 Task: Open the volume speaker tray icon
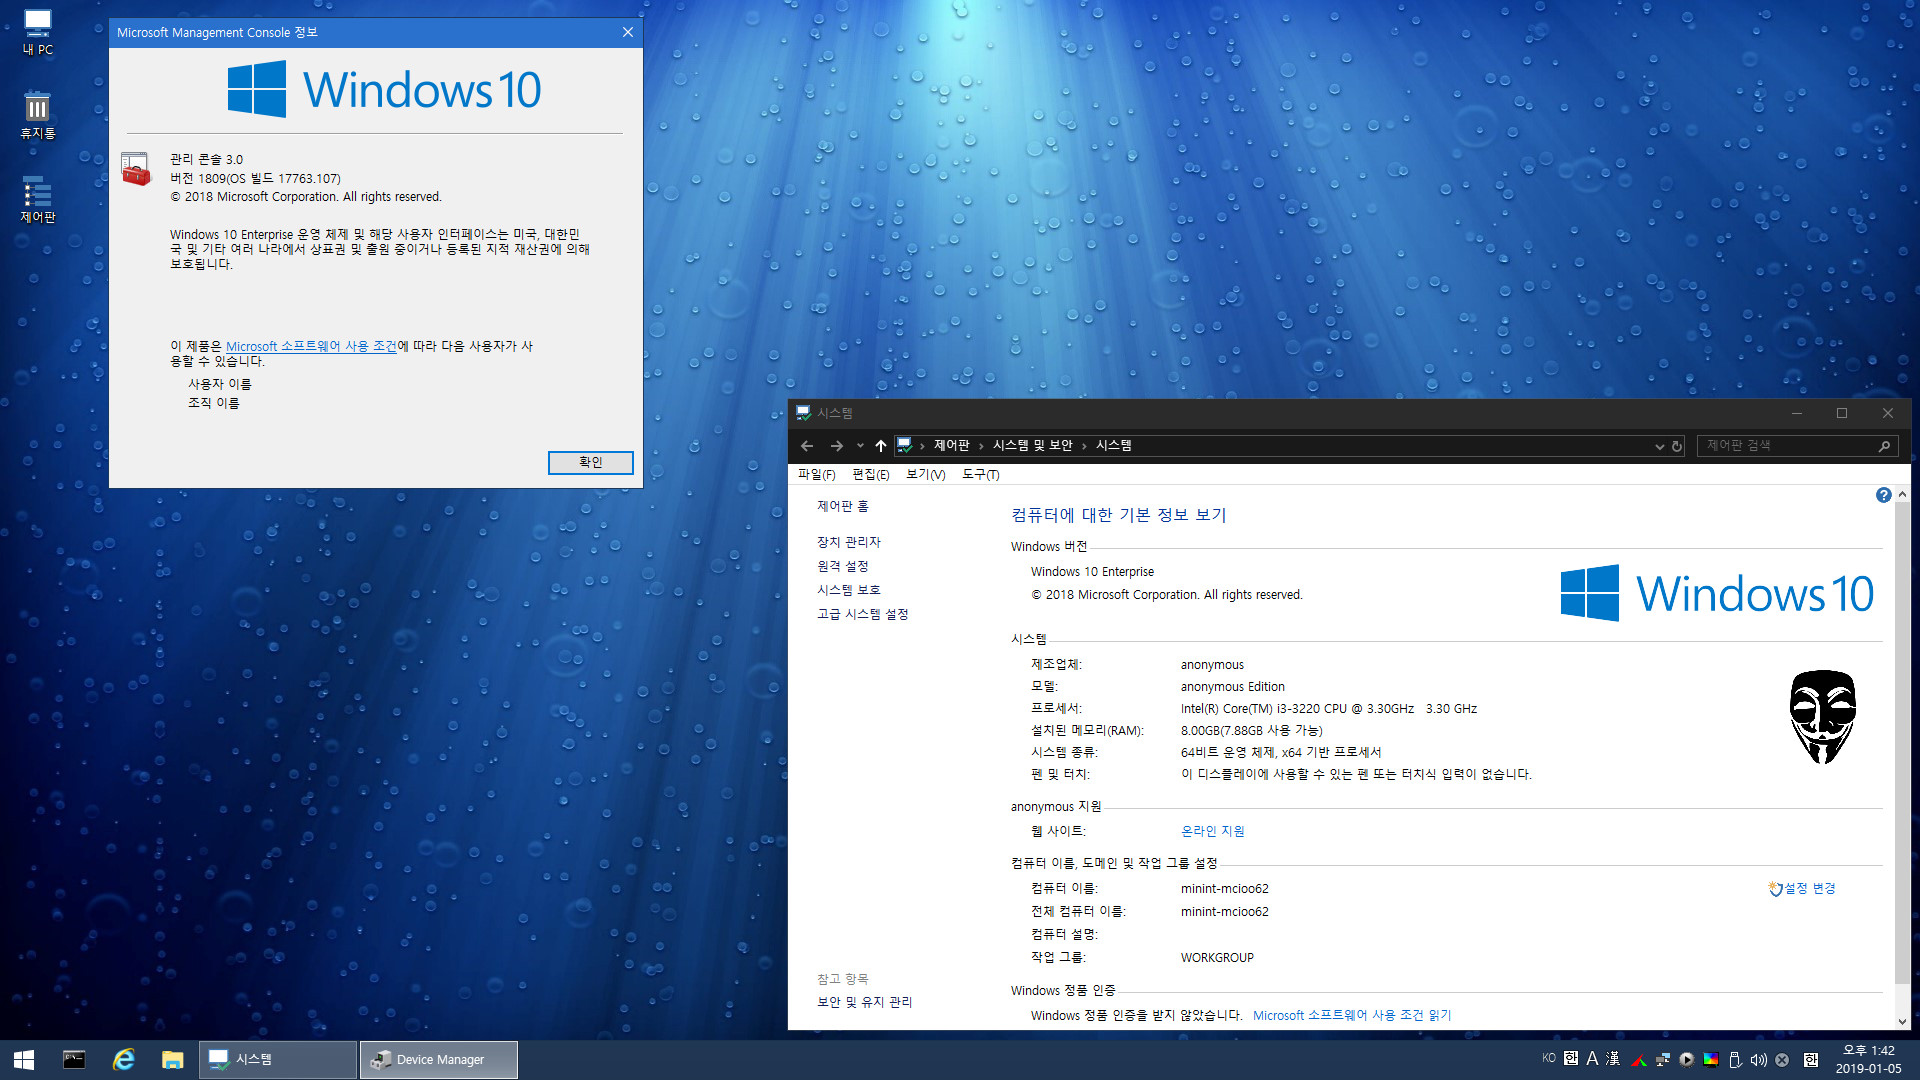[x=1759, y=1060]
